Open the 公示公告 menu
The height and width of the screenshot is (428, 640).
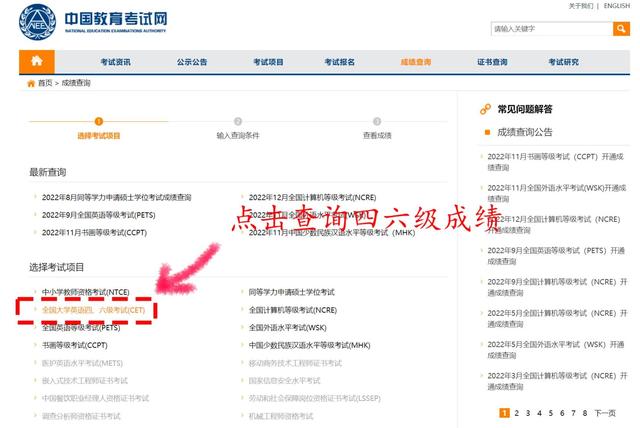[192, 62]
